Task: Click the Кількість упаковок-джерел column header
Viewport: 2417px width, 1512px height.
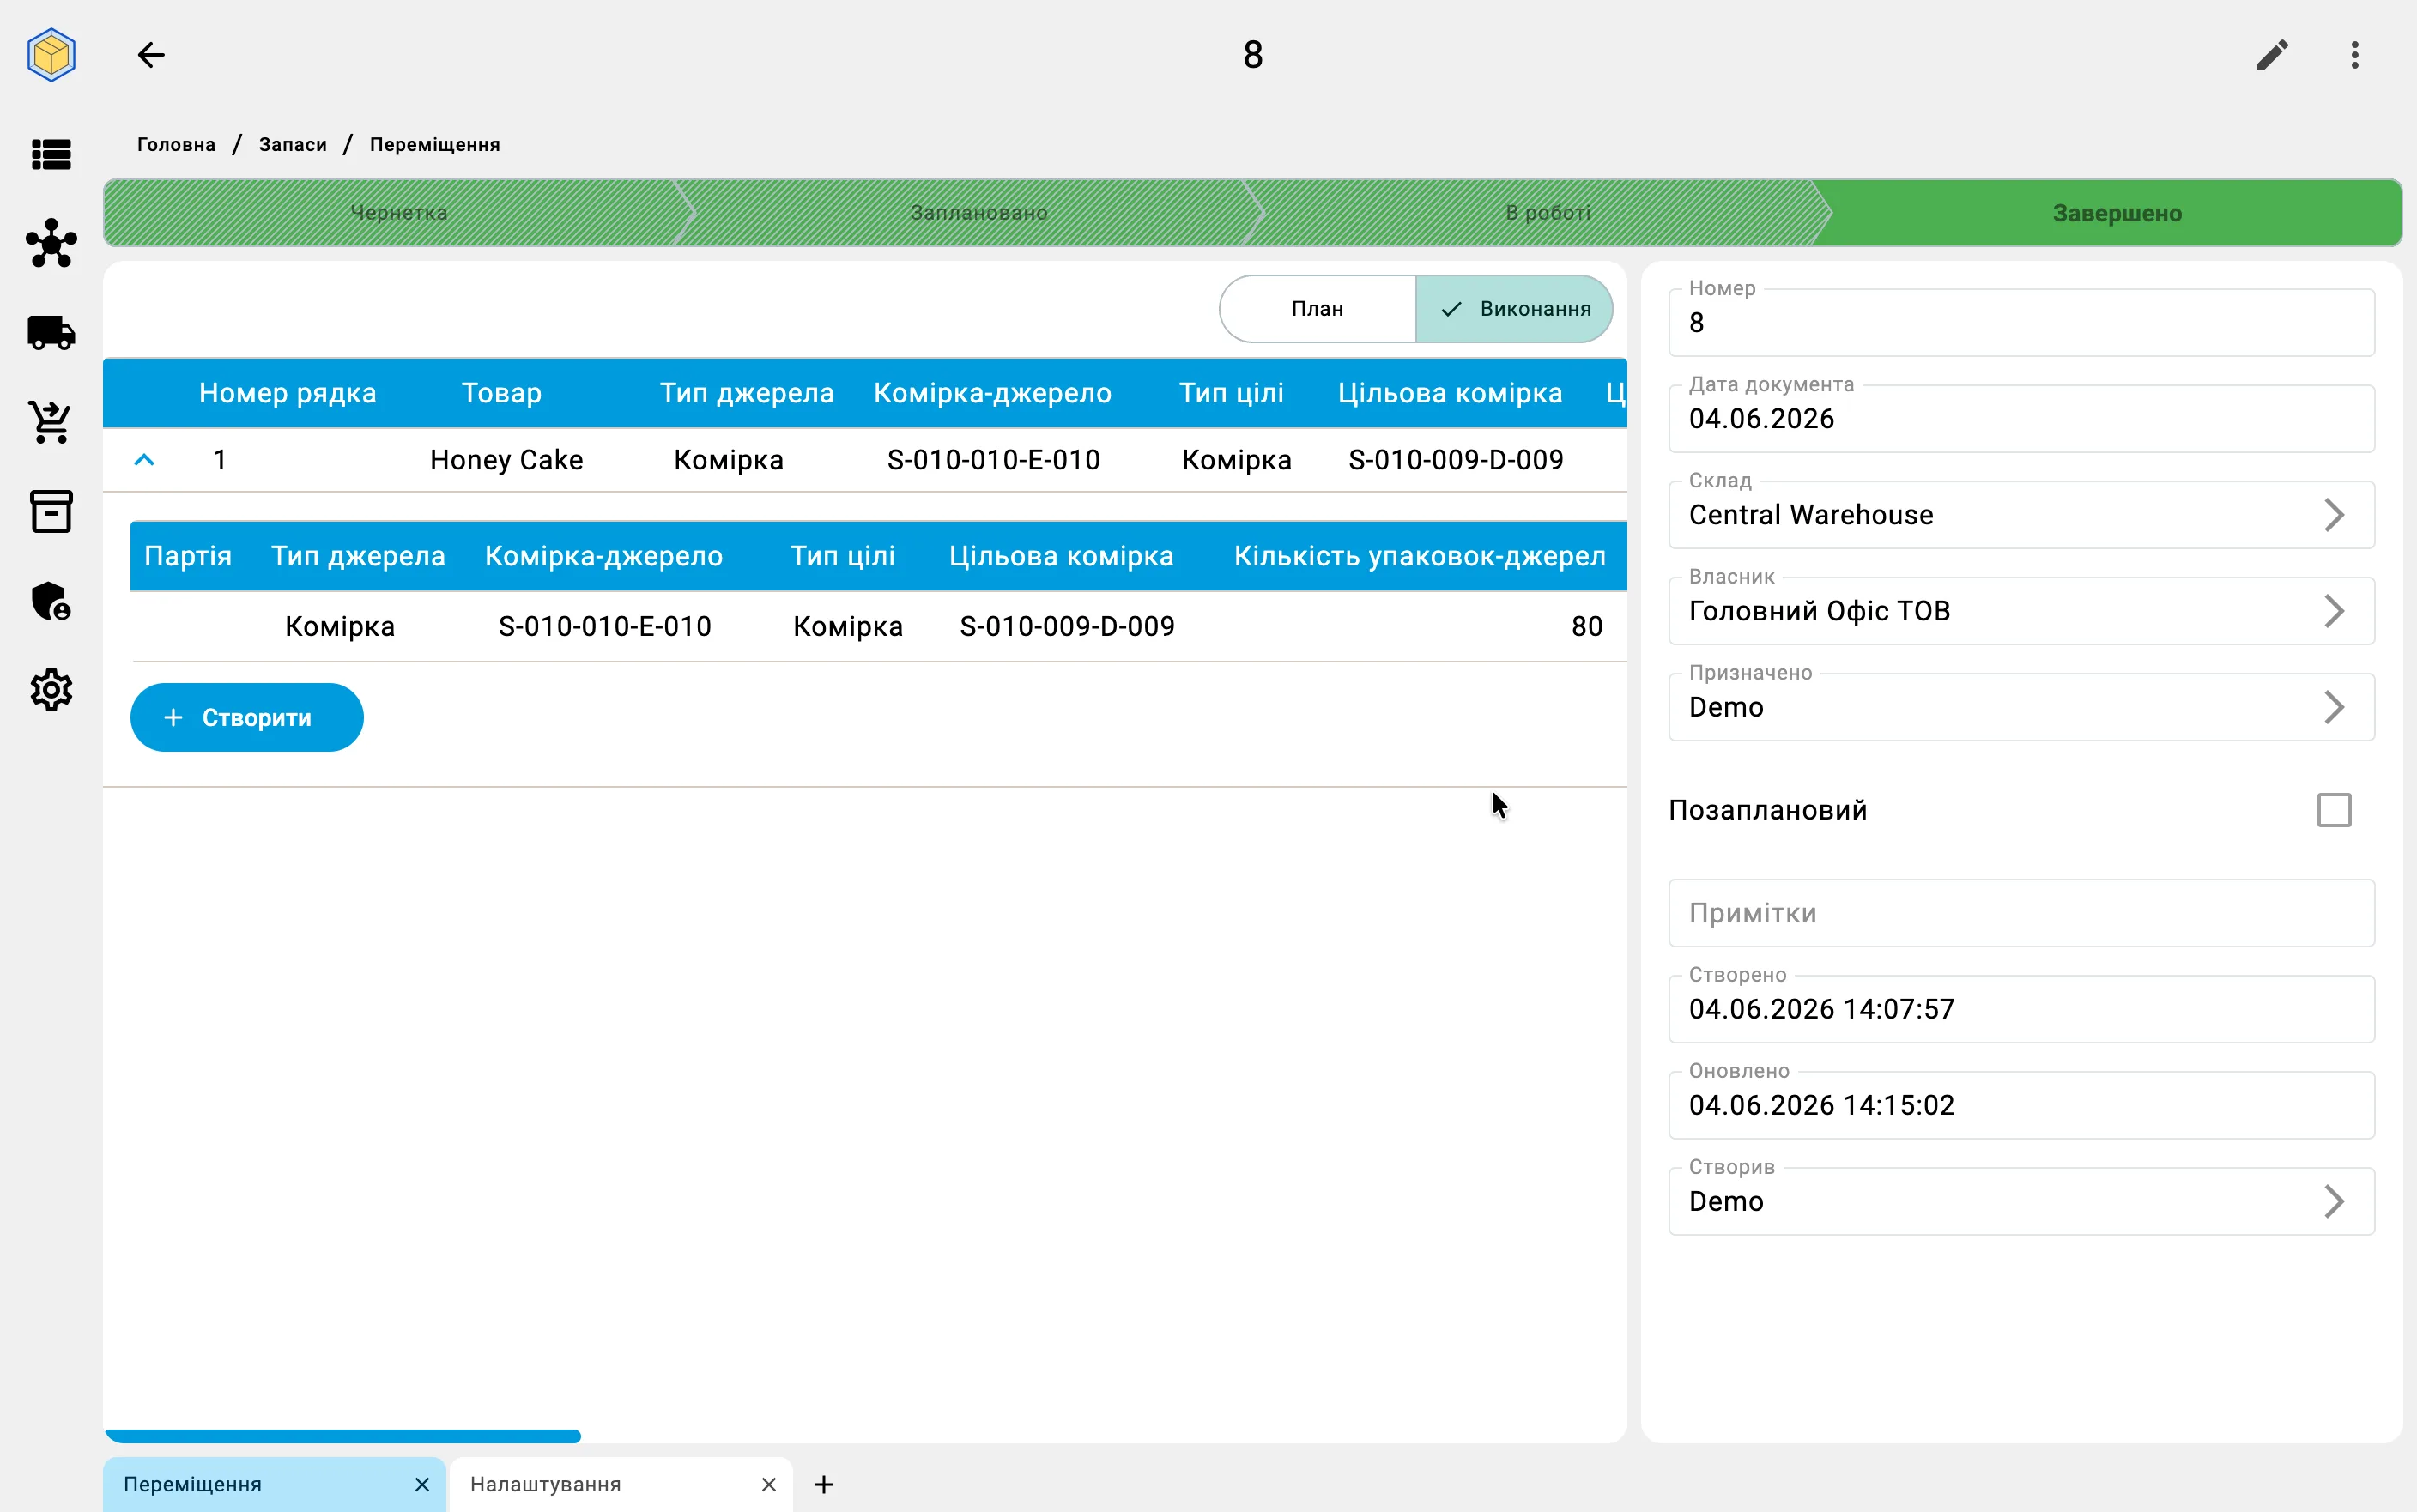Action: pos(1419,556)
